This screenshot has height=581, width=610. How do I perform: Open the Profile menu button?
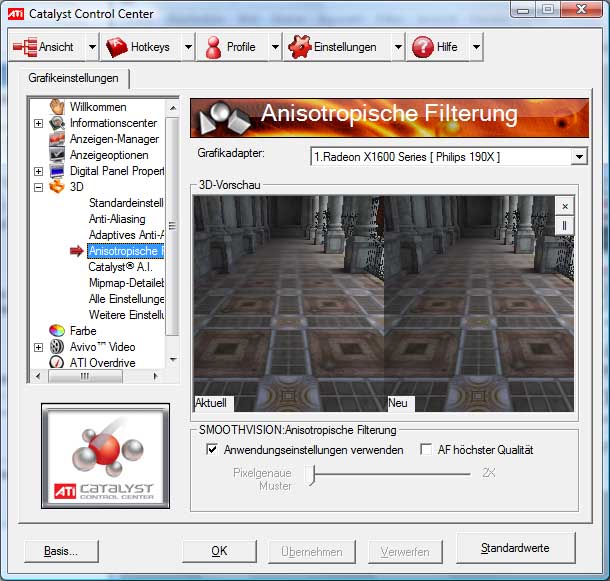pos(233,47)
